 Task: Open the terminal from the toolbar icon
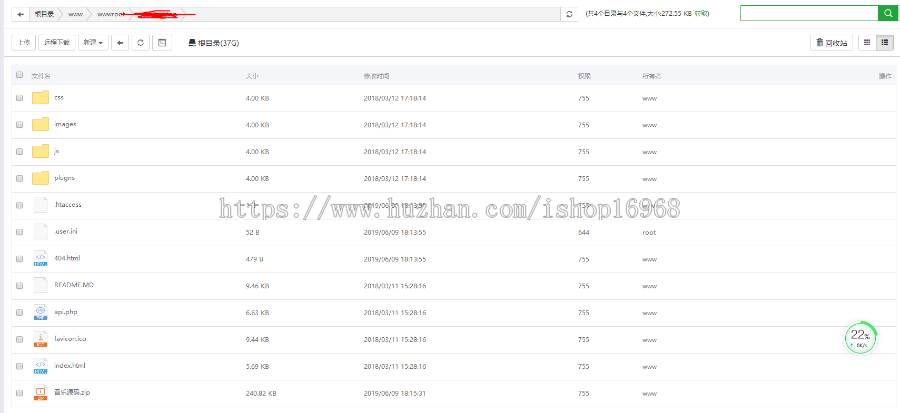pyautogui.click(x=162, y=42)
